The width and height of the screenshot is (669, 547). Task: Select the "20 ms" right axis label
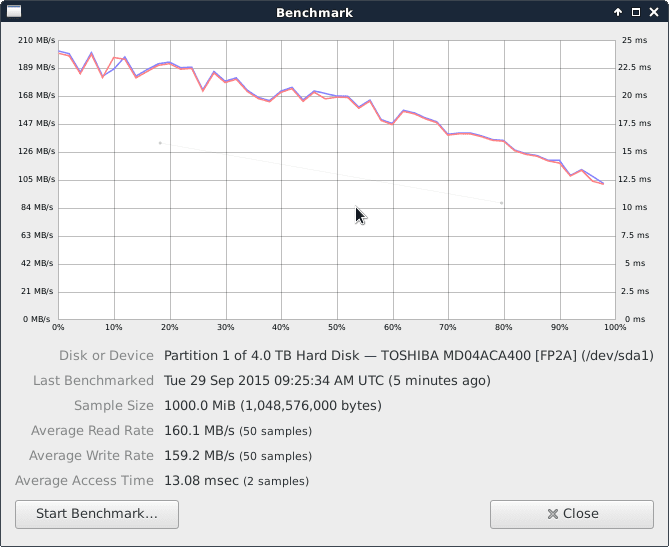click(634, 95)
